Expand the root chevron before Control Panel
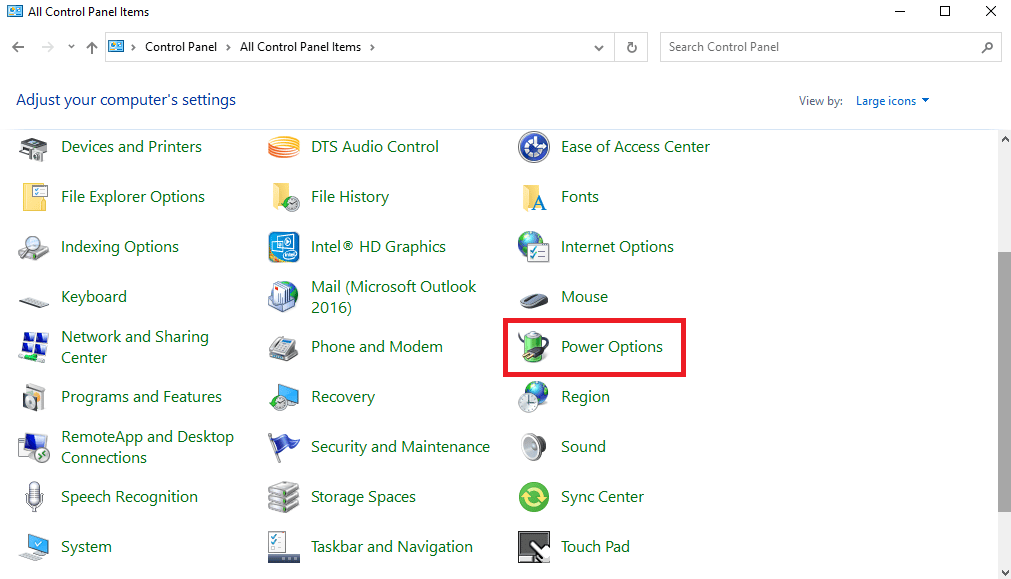The image size is (1011, 579). (x=133, y=47)
